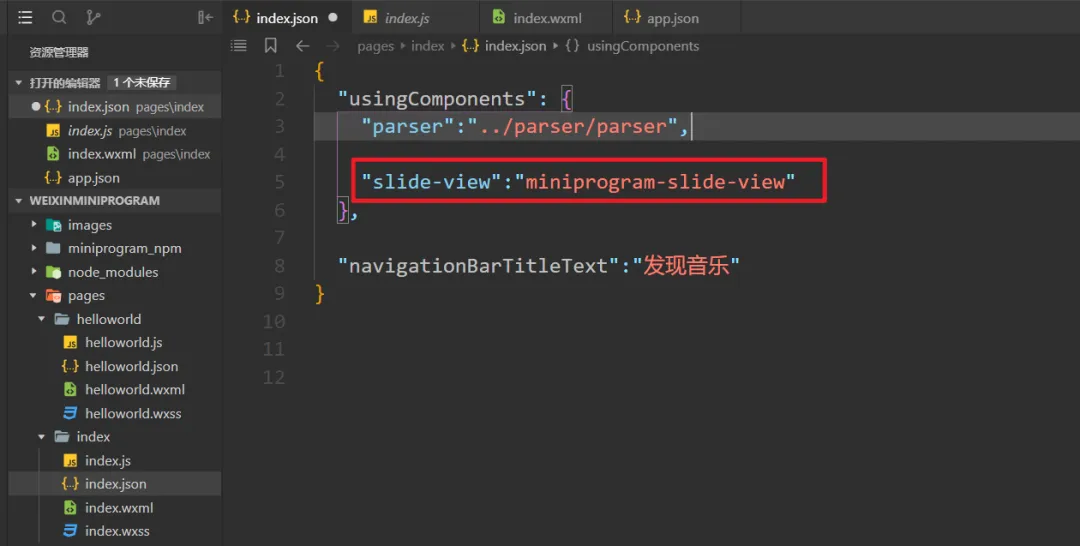The height and width of the screenshot is (546, 1080).
Task: Click the 资源管理器 panel title
Action: point(59,52)
